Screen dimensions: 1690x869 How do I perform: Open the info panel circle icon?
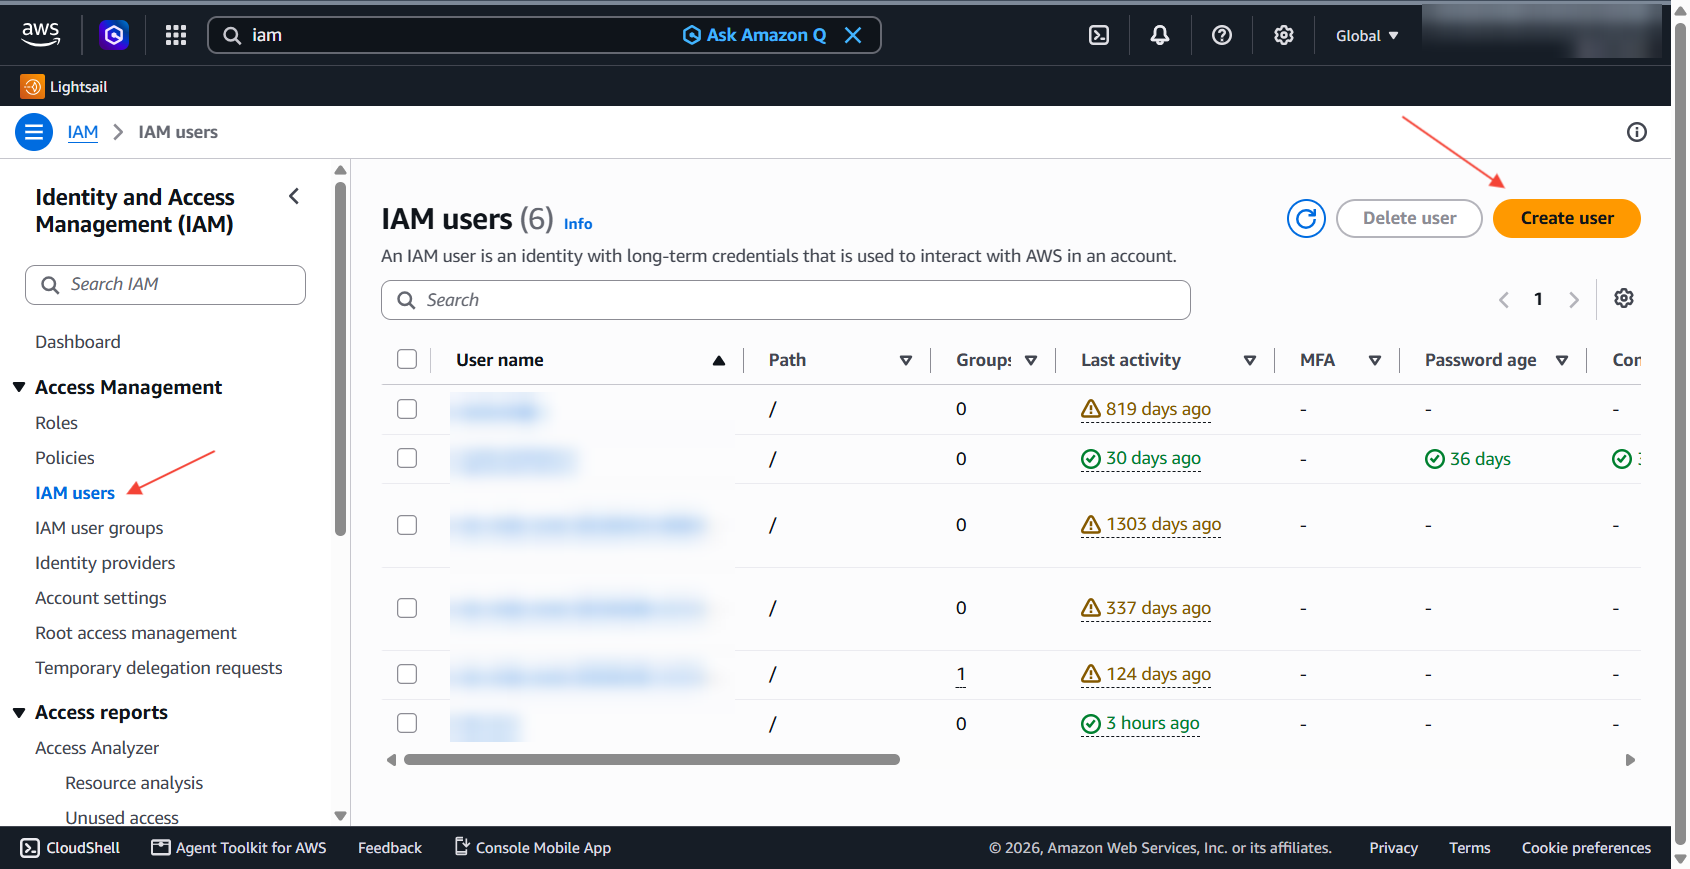(1637, 132)
